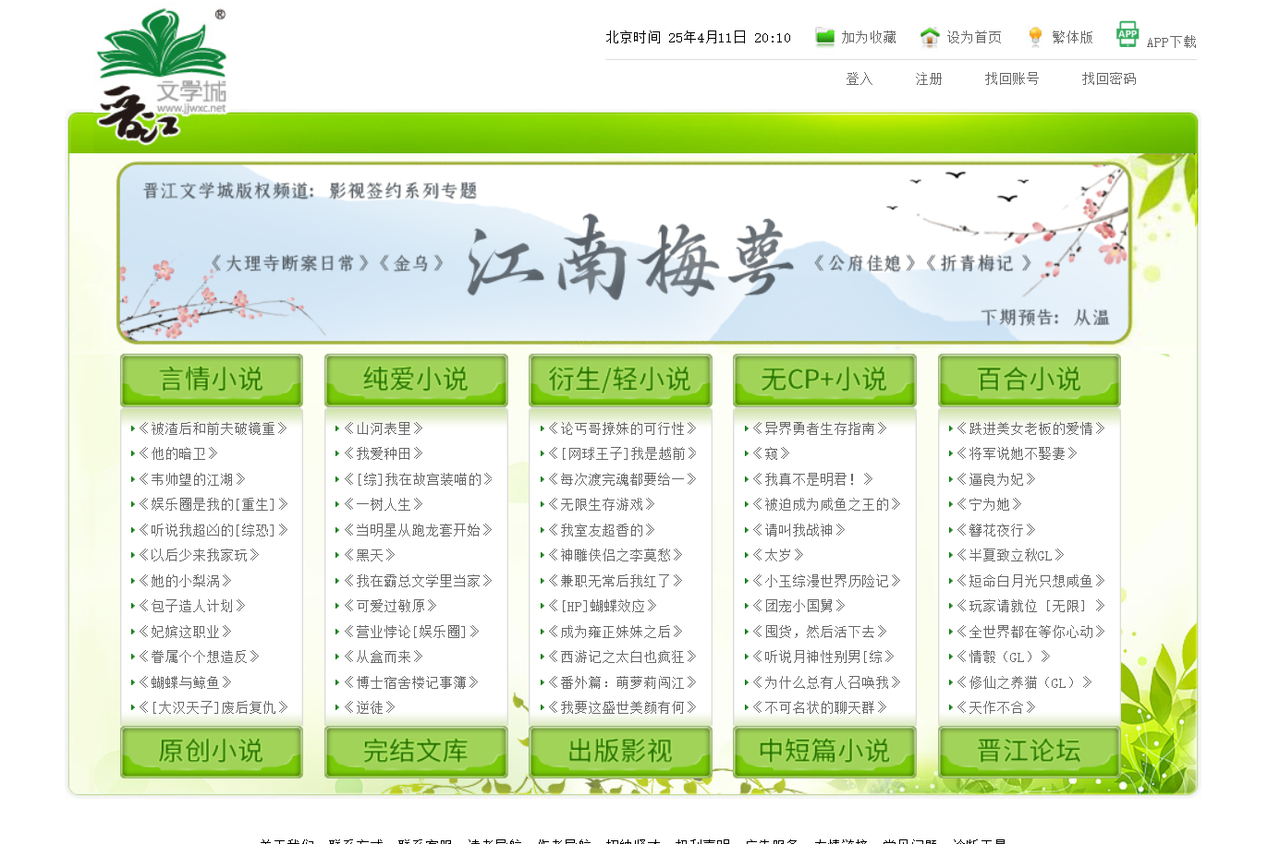Viewport: 1280px width, 844px height.
Task: Open novel 《无限生存游戏》
Action: (601, 505)
